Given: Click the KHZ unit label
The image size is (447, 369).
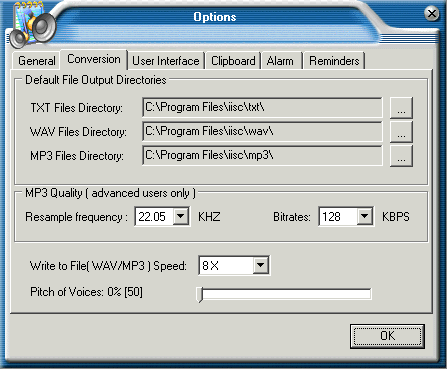Looking at the screenshot, I should pyautogui.click(x=209, y=217).
